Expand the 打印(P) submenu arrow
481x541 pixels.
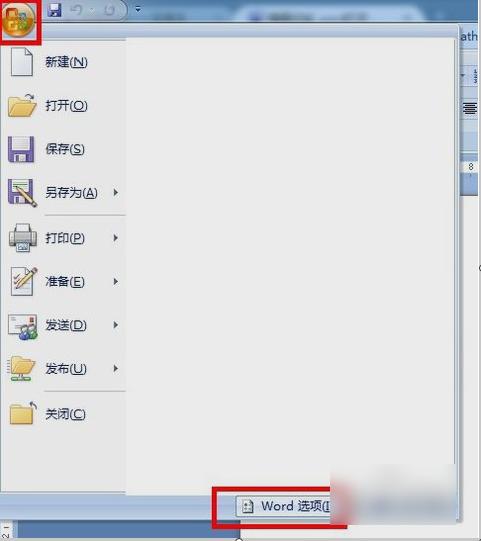[116, 238]
